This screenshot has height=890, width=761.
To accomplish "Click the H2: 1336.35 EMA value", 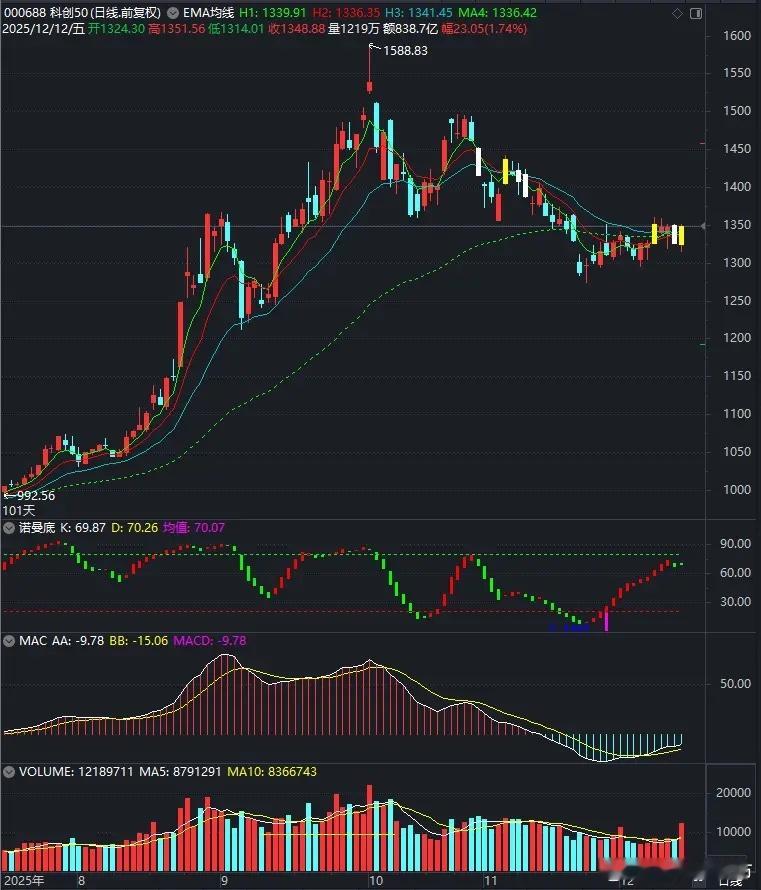I will click(346, 12).
